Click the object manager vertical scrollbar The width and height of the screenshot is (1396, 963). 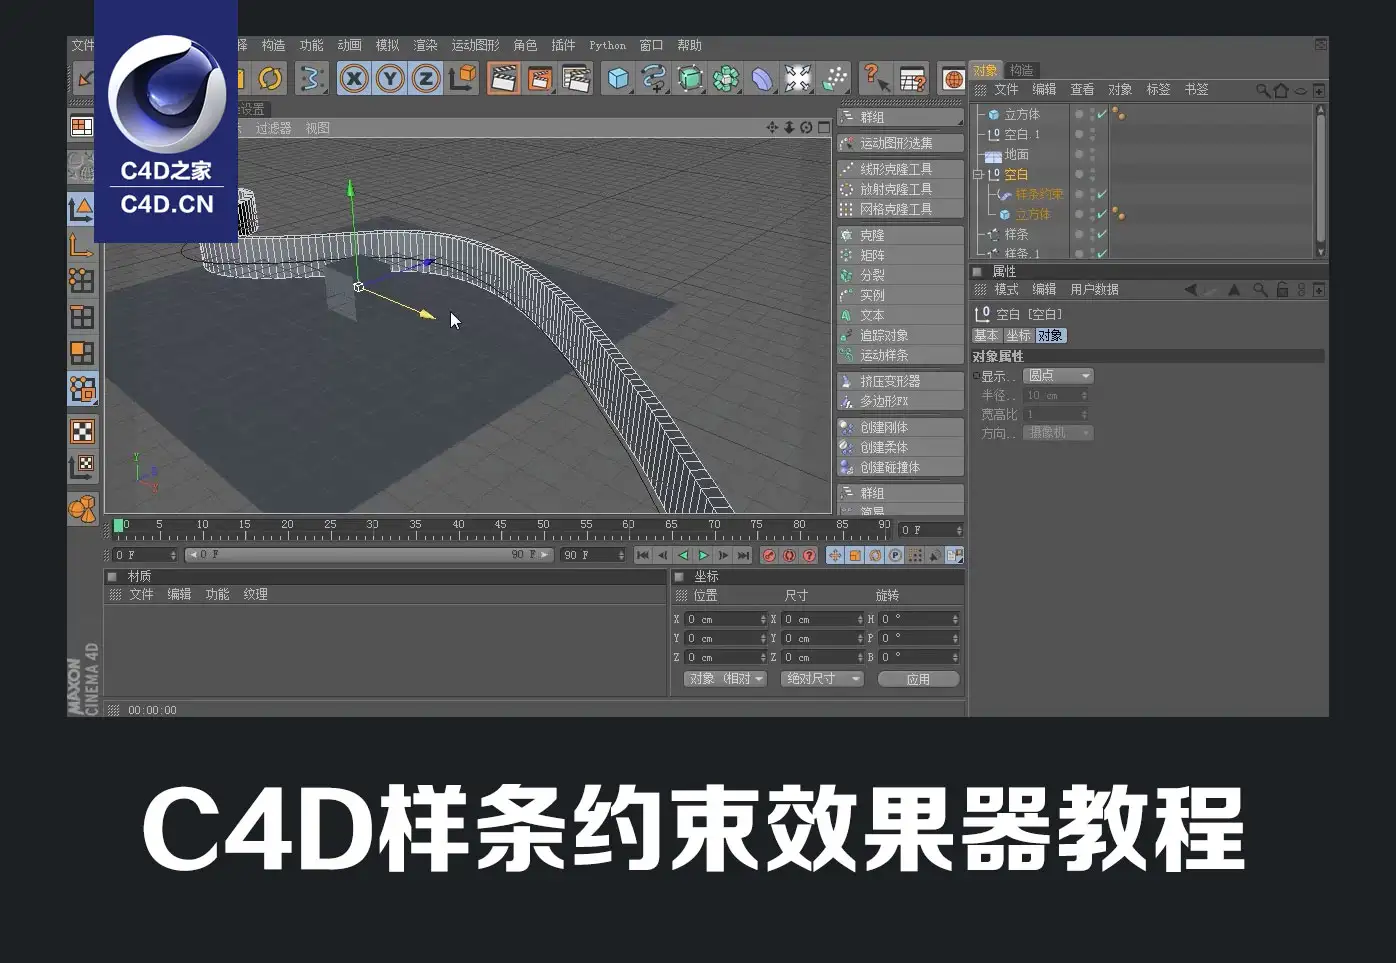pyautogui.click(x=1321, y=180)
